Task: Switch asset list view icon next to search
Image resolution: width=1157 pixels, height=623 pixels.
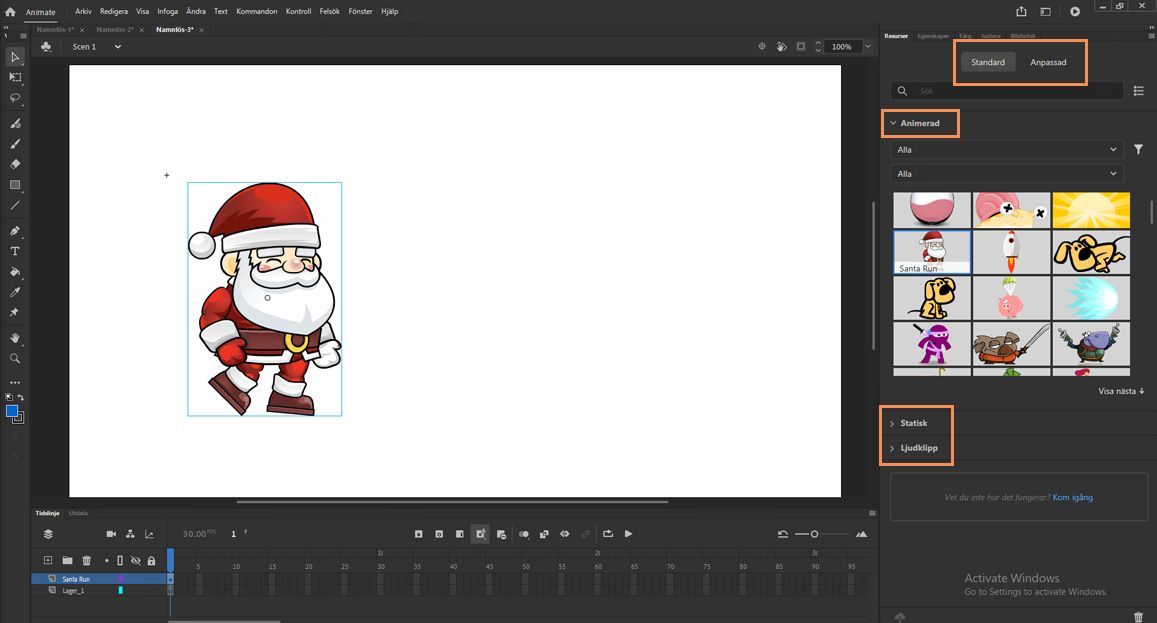Action: tap(1139, 91)
